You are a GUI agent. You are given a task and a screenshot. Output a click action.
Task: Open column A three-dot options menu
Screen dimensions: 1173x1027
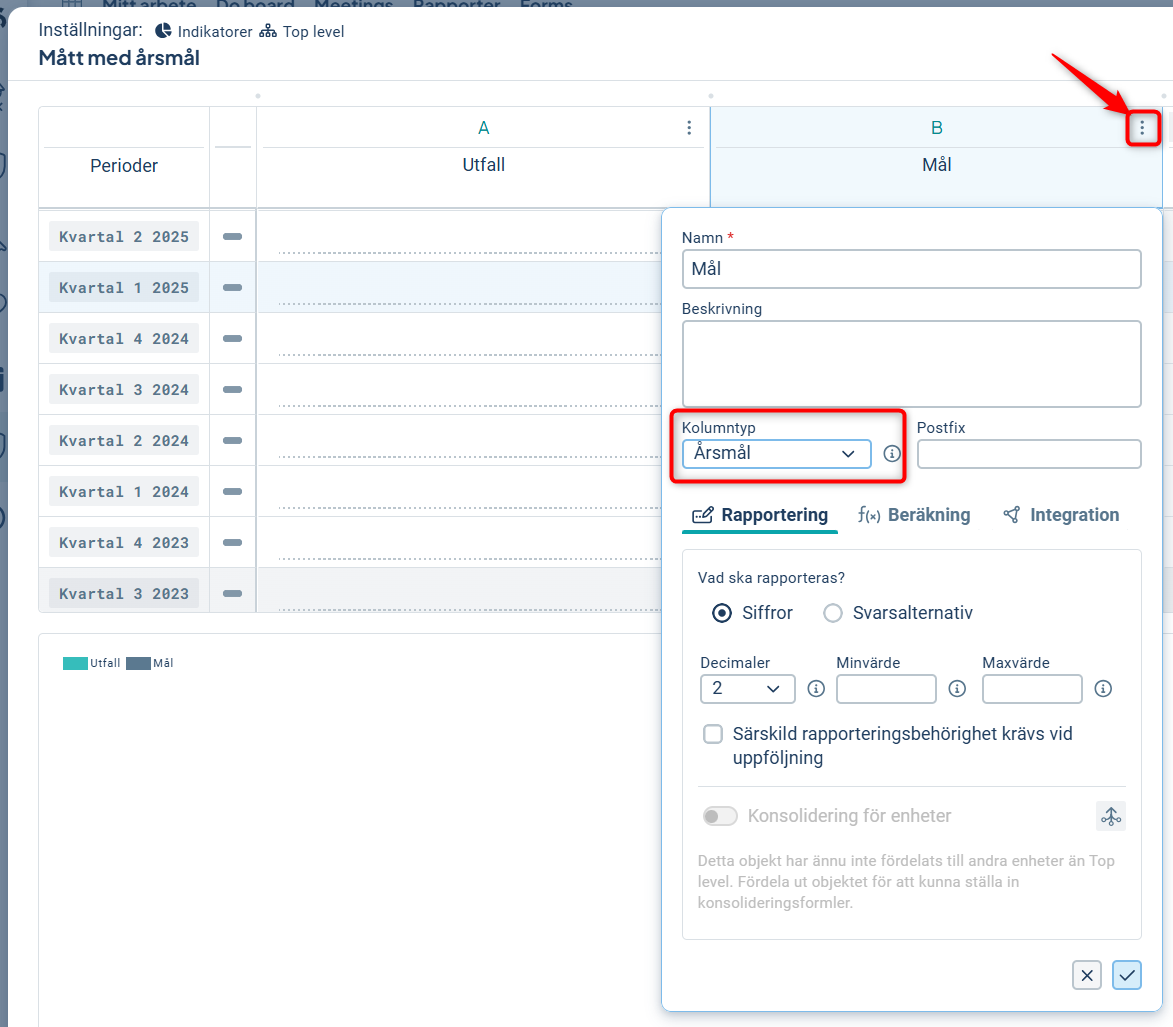coord(689,128)
